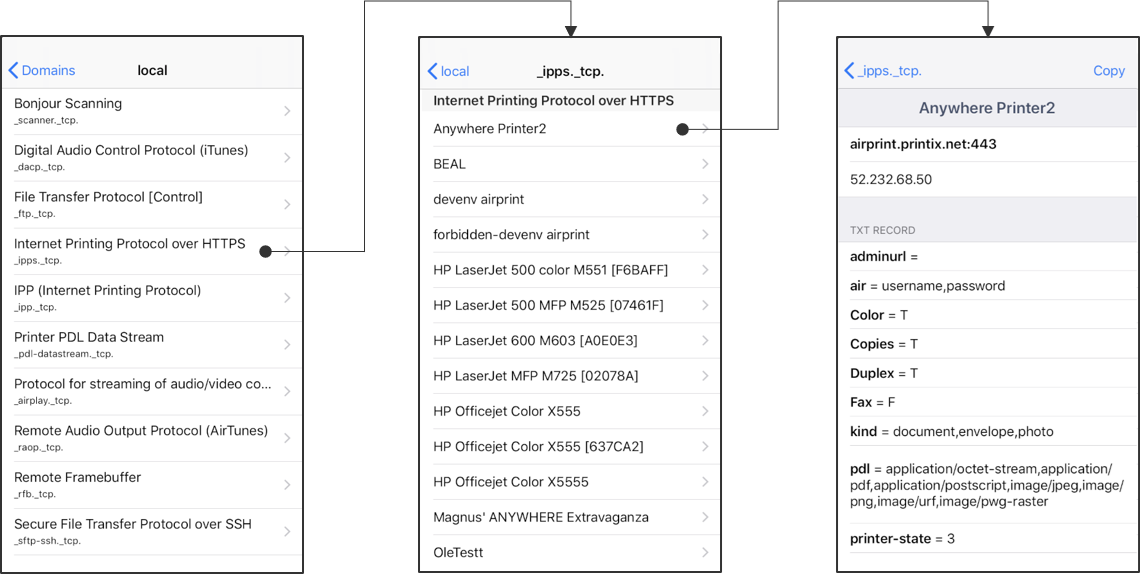
Task: Tap the chevron beside OleTestt
Action: [705, 552]
